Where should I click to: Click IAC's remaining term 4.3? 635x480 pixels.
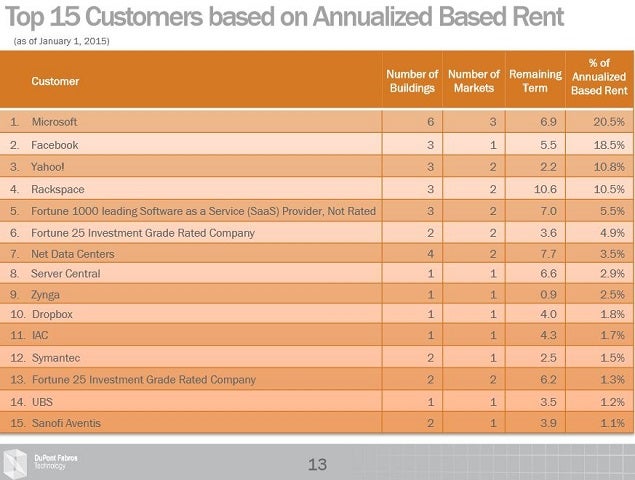[x=548, y=335]
